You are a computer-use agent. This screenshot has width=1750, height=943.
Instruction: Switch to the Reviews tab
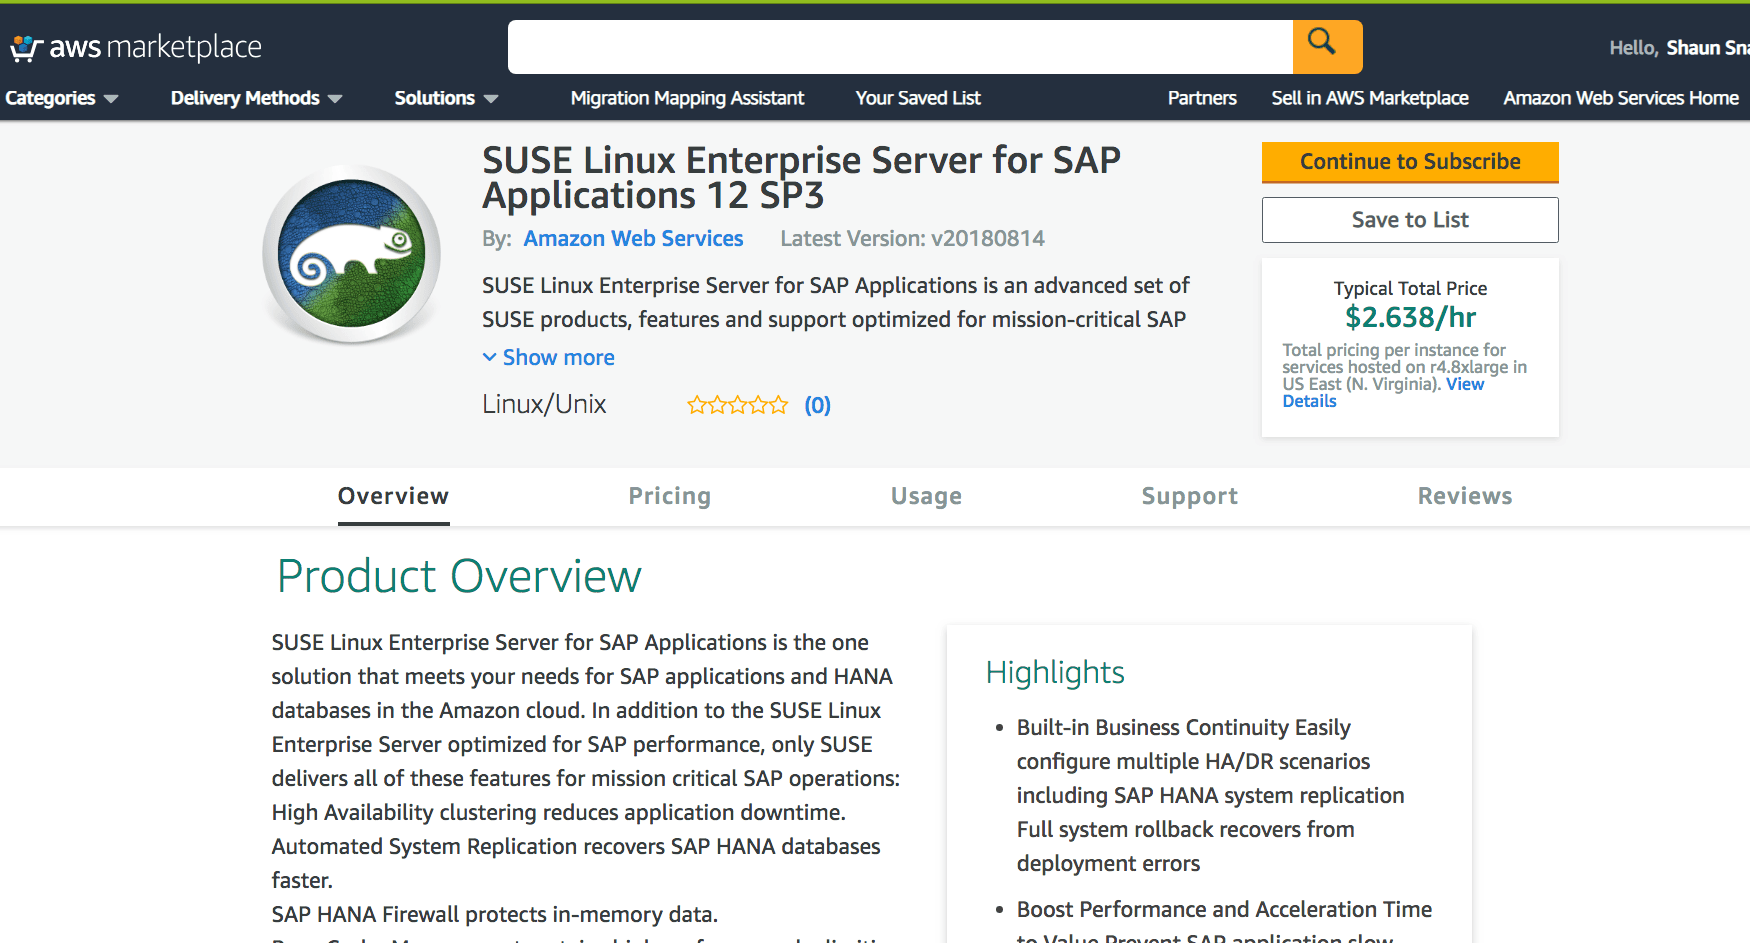click(1465, 496)
